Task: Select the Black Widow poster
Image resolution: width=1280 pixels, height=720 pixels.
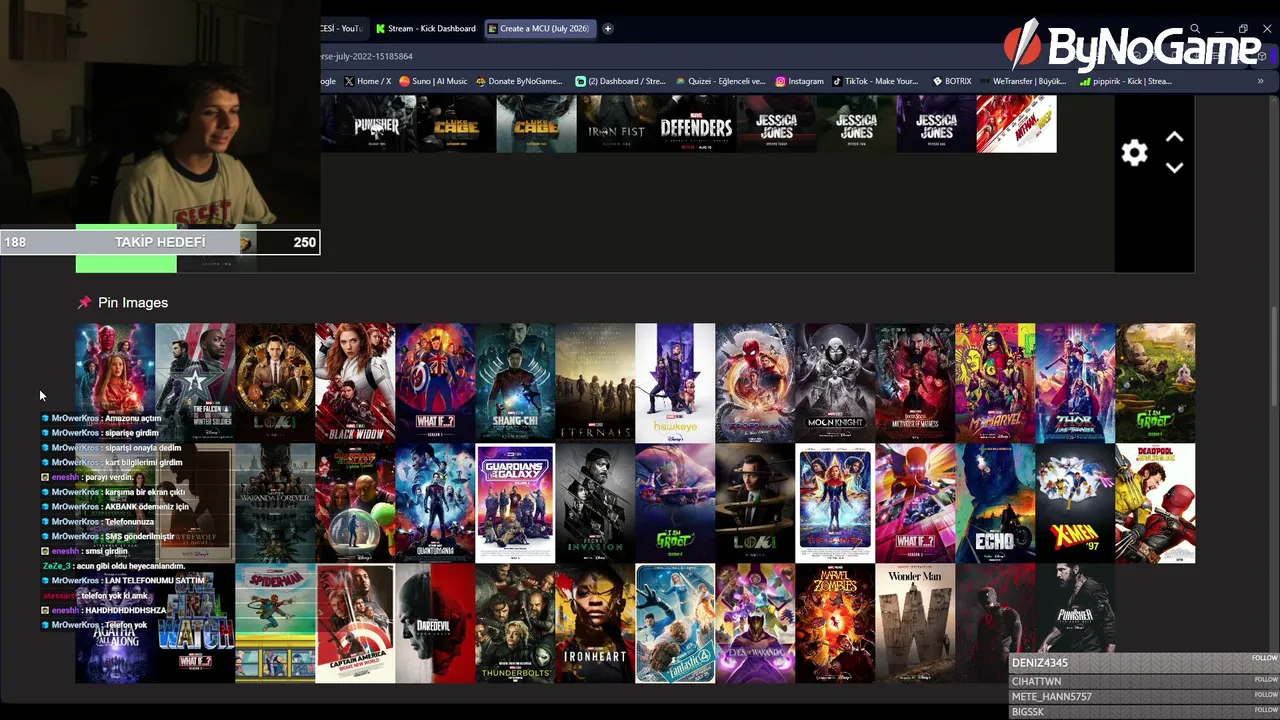Action: pos(355,383)
